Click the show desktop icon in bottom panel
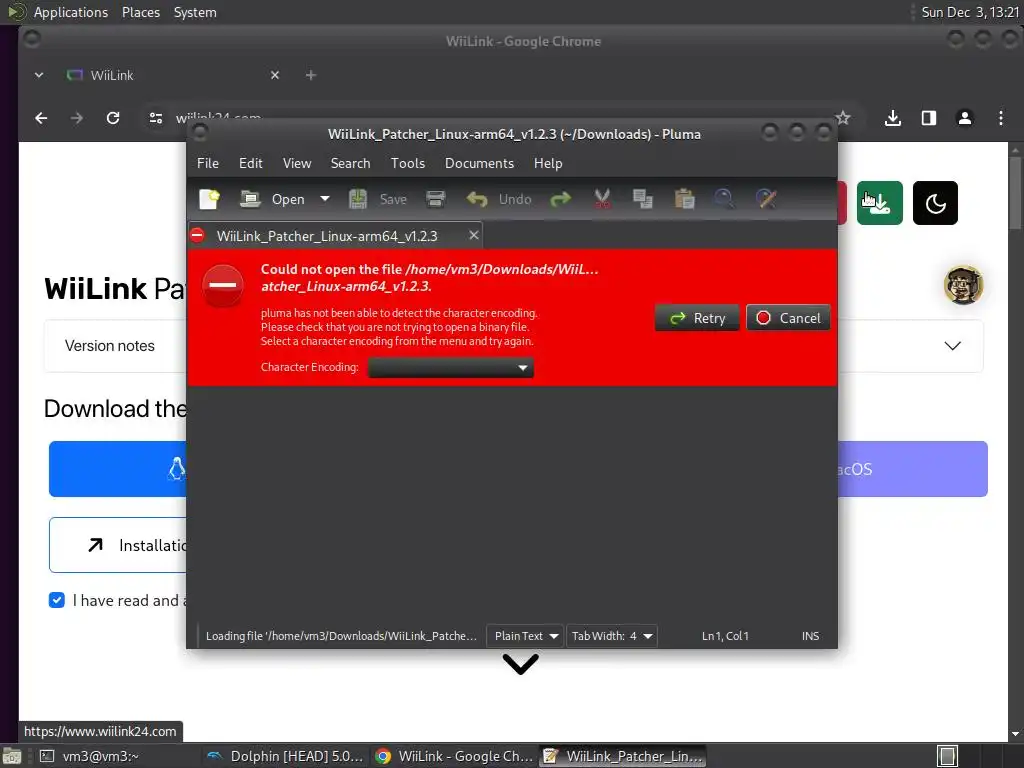 pyautogui.click(x=12, y=756)
